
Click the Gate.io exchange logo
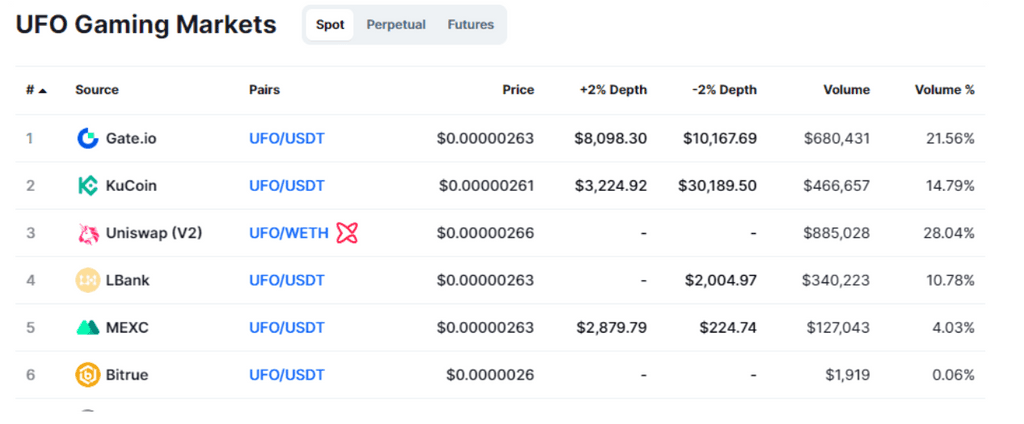click(88, 139)
